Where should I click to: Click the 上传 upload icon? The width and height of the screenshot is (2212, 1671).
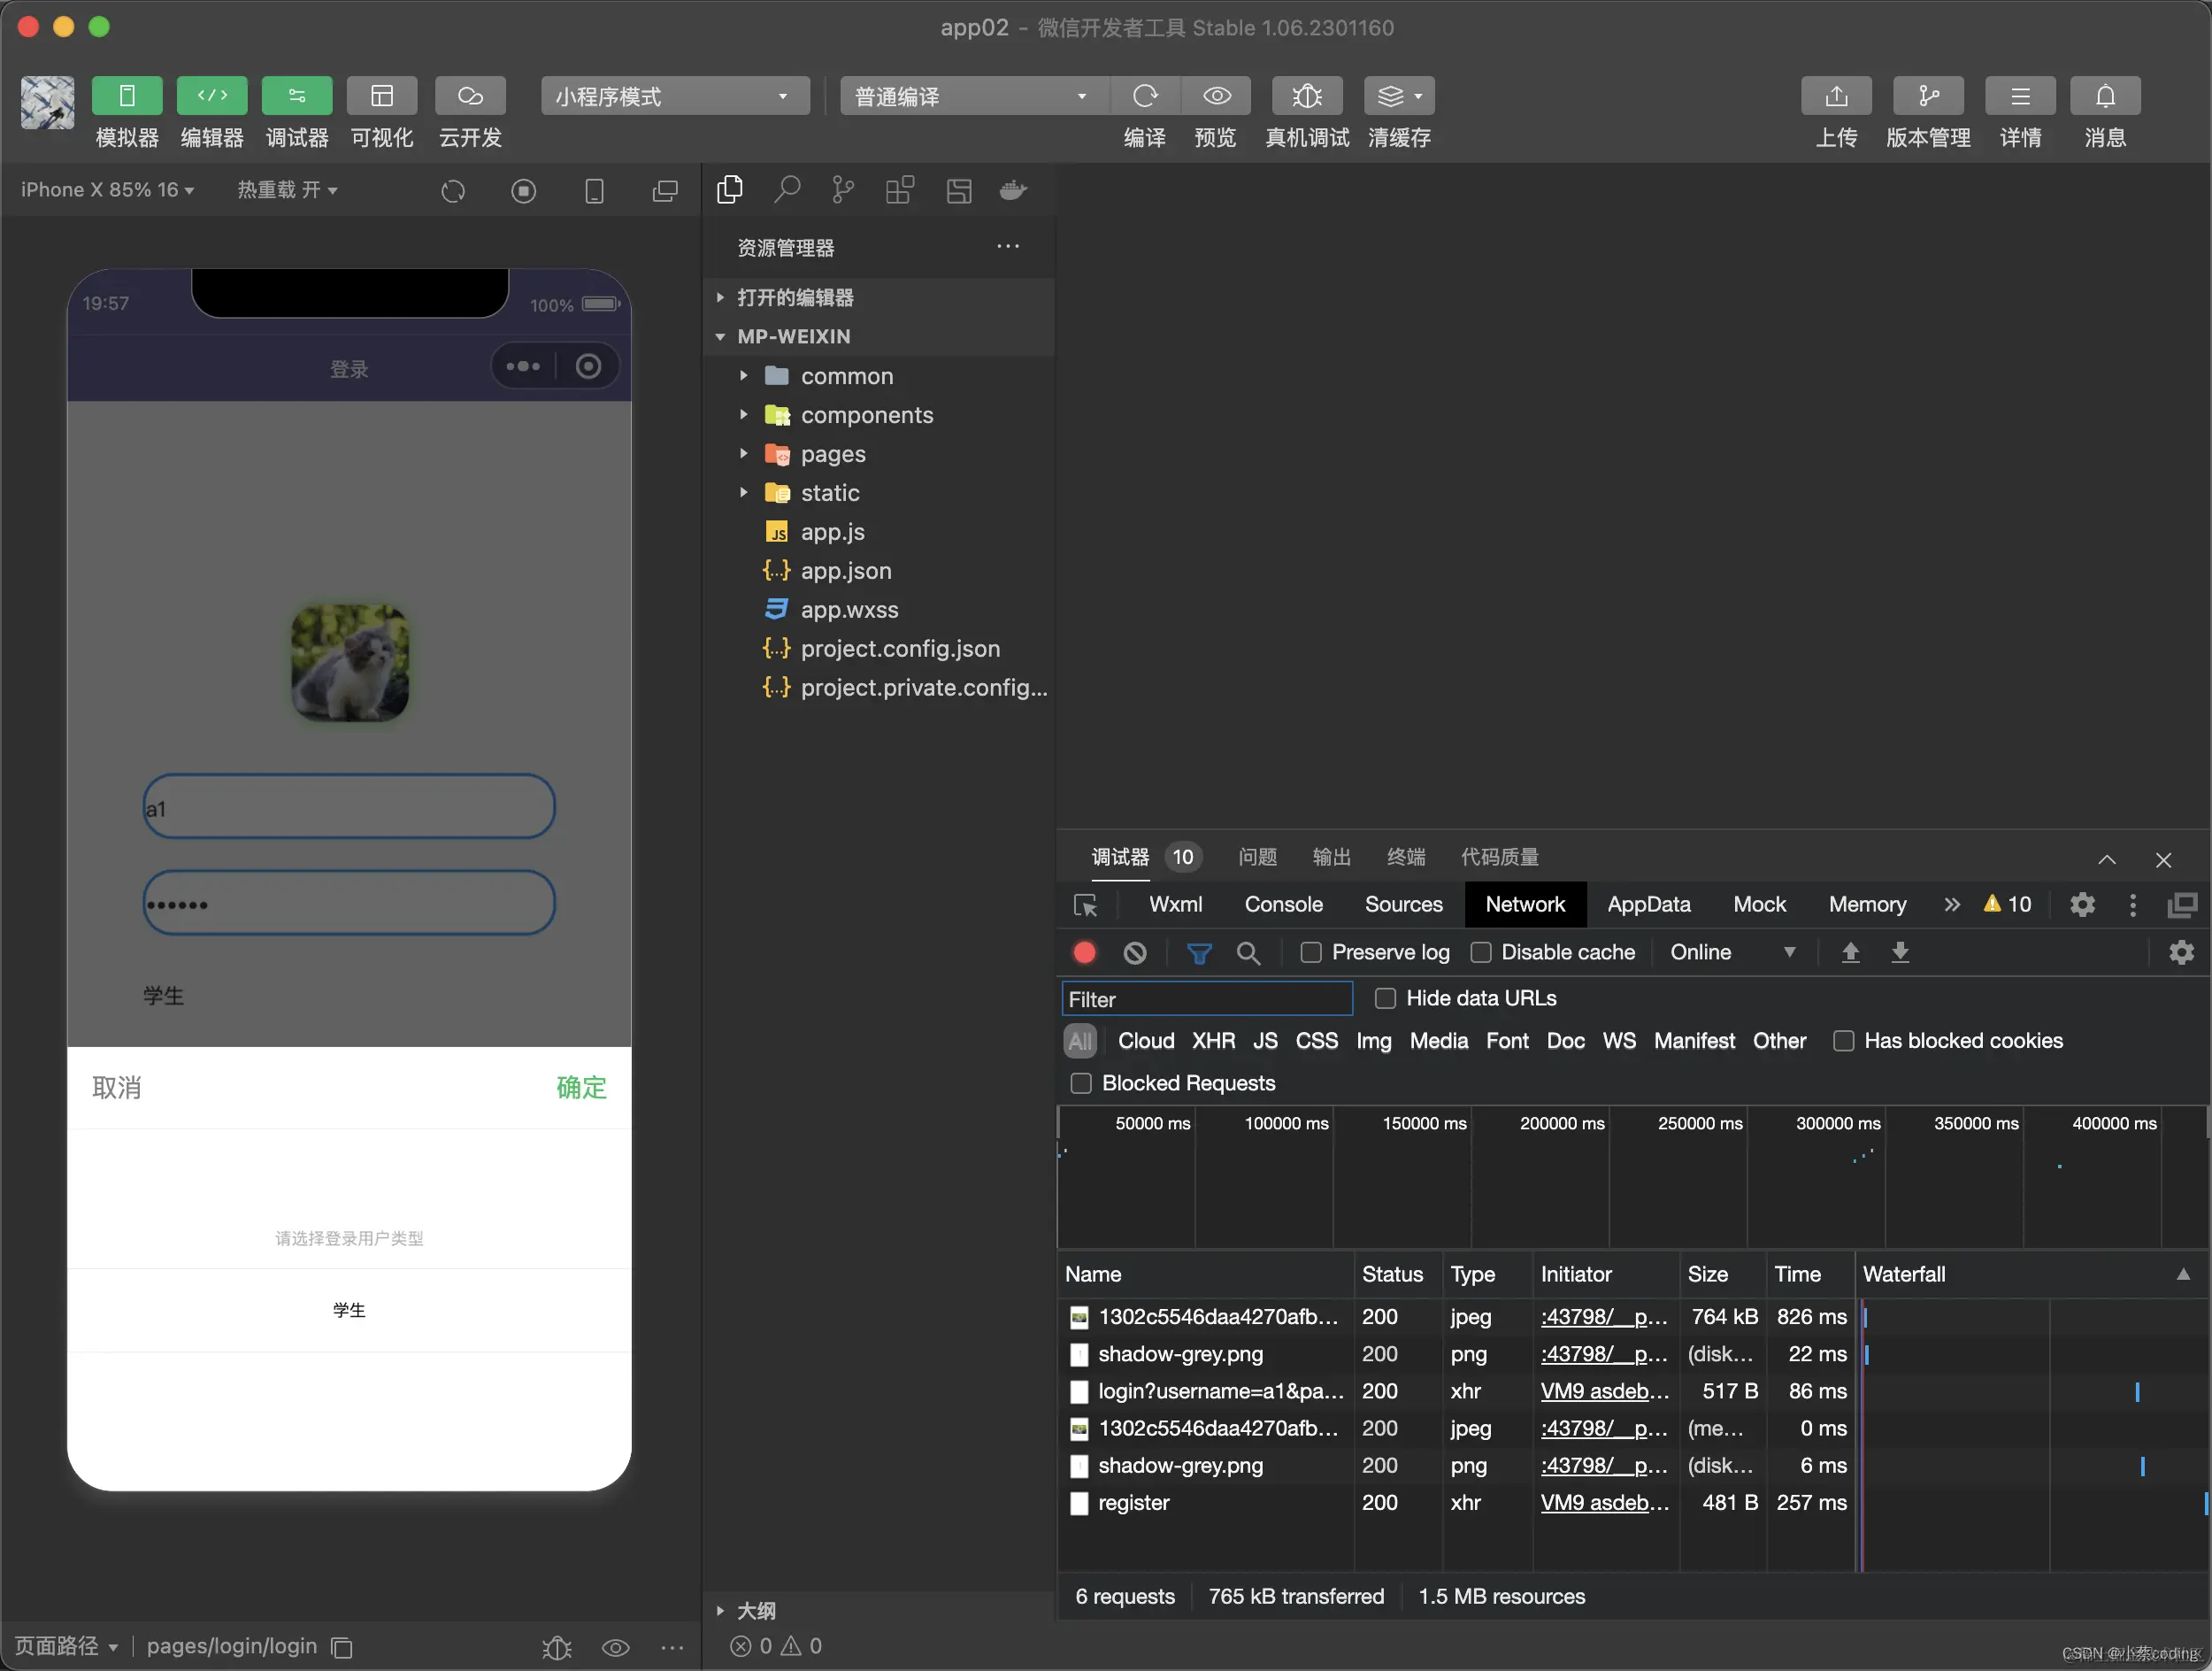click(x=1835, y=96)
